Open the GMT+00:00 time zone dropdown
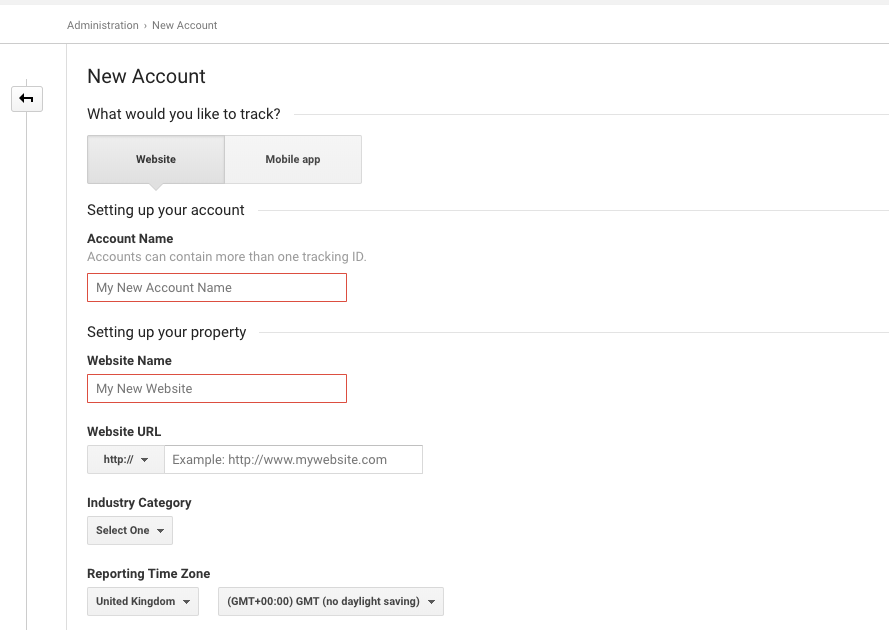The height and width of the screenshot is (630, 889). point(330,602)
